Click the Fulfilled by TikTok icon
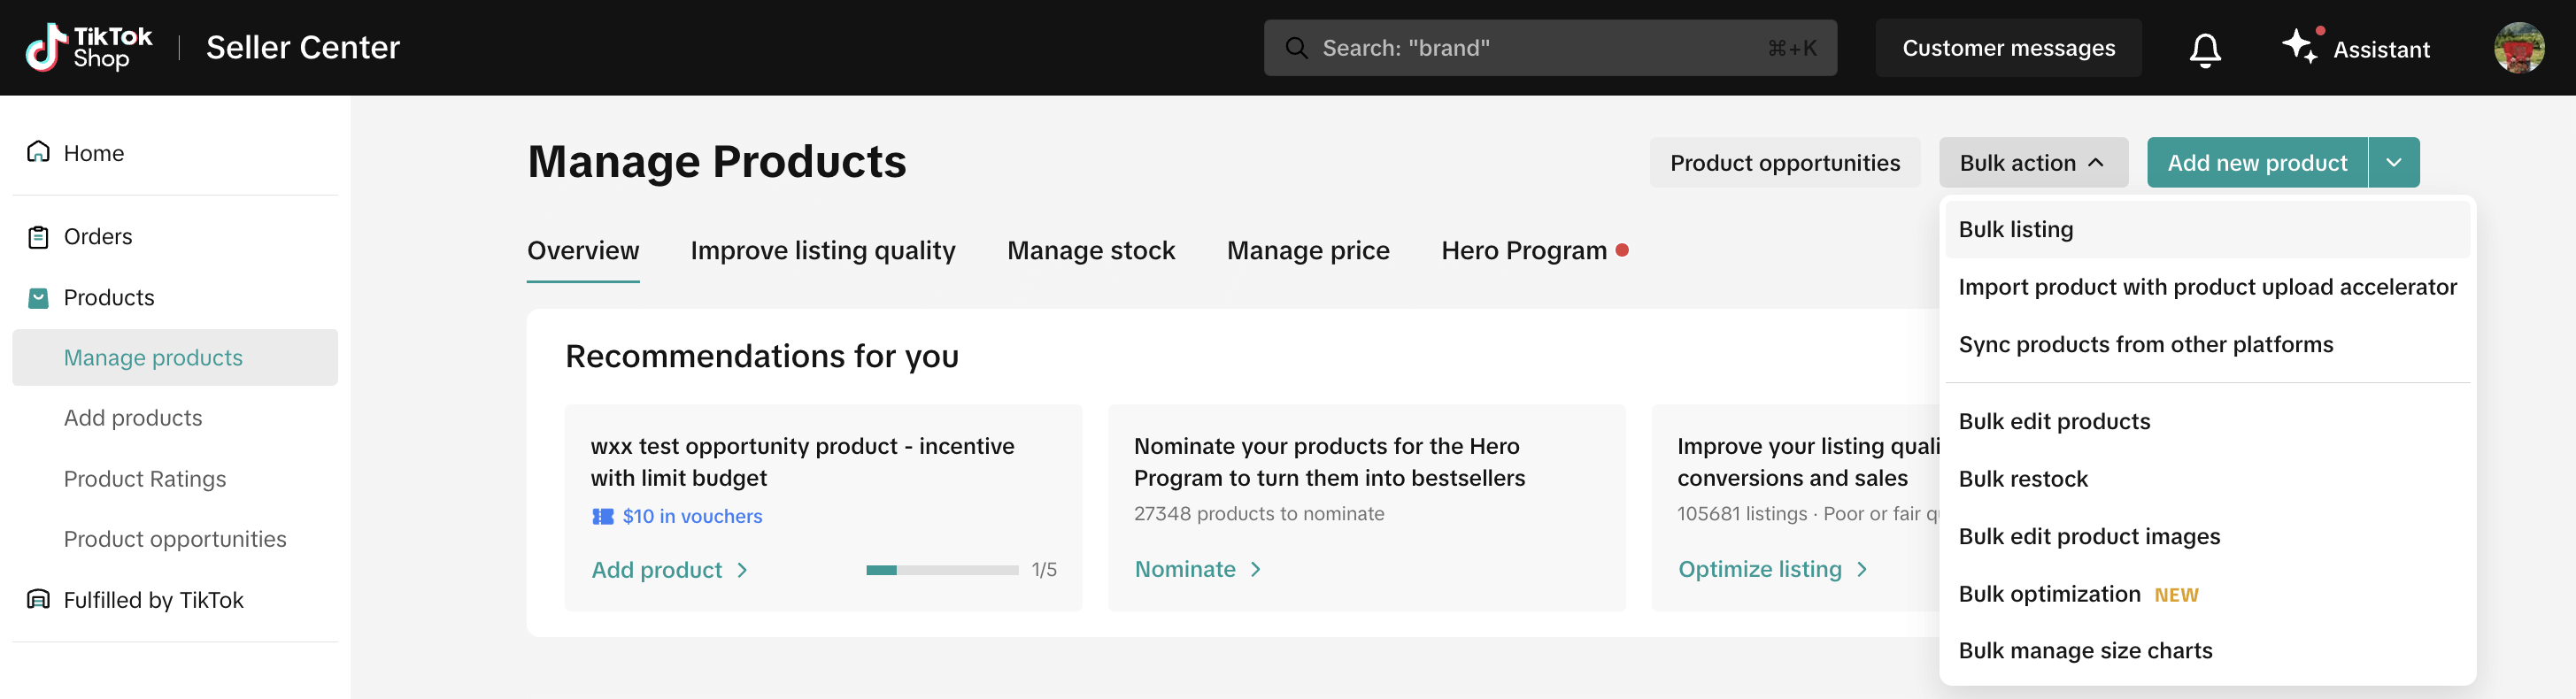Screen dimensions: 2576x699 coord(38,599)
